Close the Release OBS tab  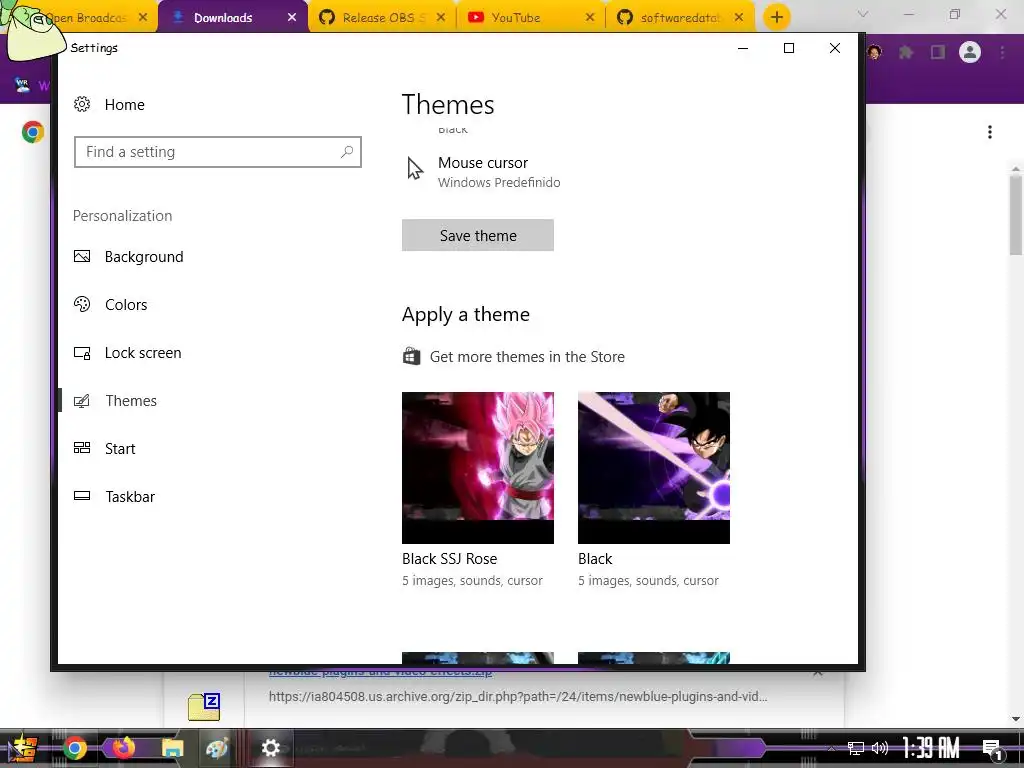[x=441, y=18]
